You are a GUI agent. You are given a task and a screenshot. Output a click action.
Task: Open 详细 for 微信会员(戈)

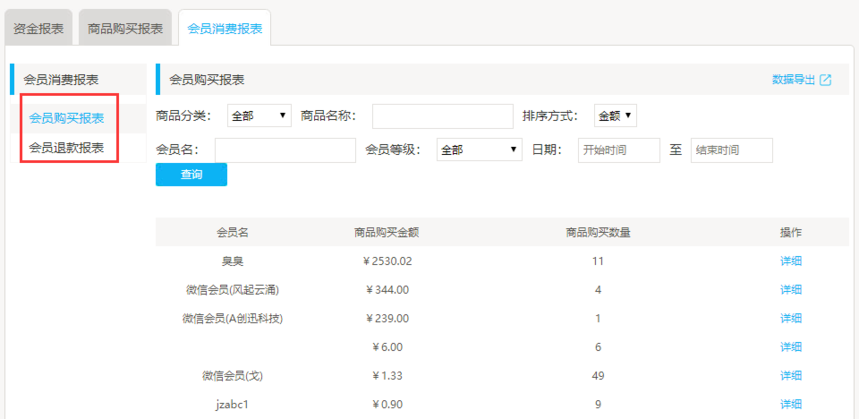pyautogui.click(x=791, y=376)
